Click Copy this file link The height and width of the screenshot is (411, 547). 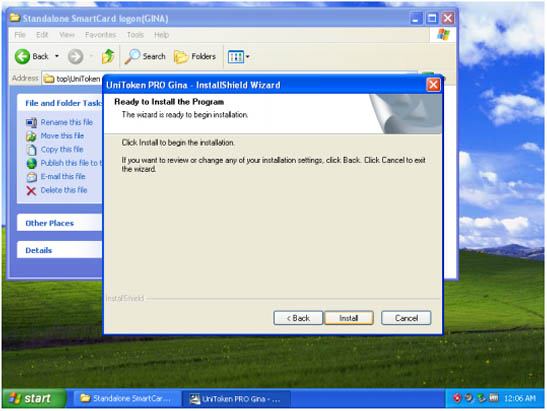(x=62, y=149)
